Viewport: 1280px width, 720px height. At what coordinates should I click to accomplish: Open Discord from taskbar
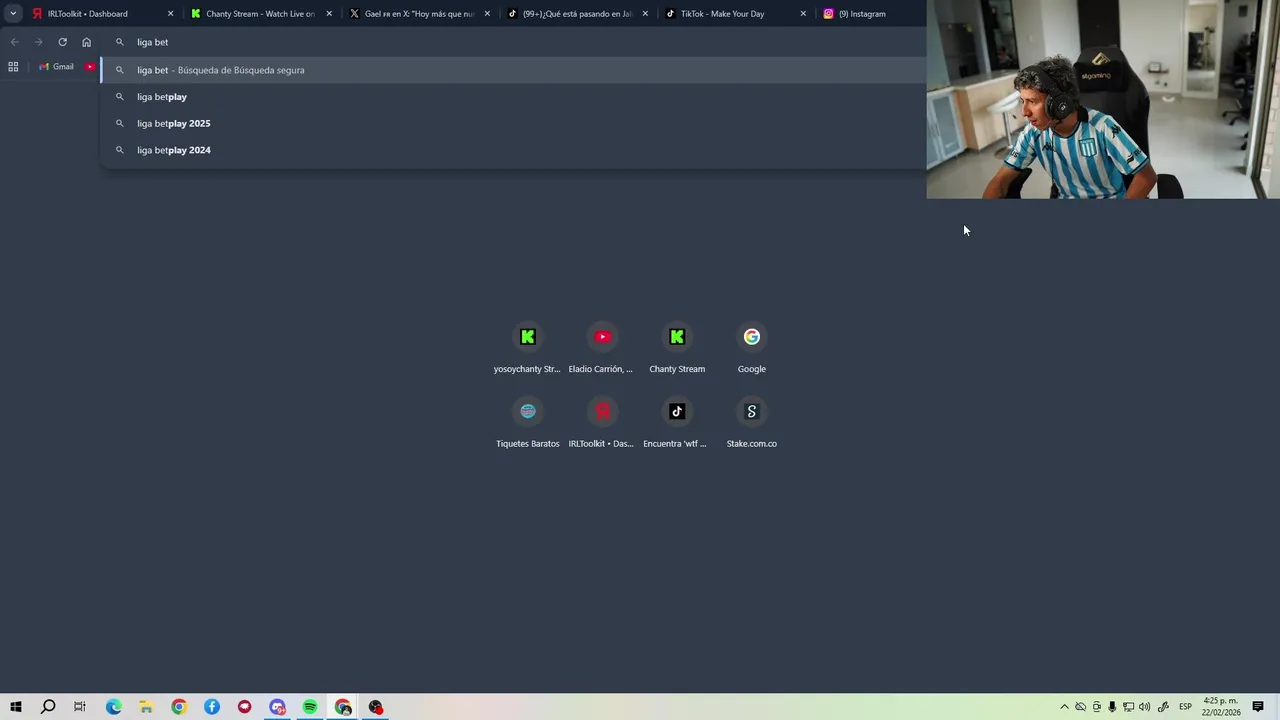(x=277, y=707)
